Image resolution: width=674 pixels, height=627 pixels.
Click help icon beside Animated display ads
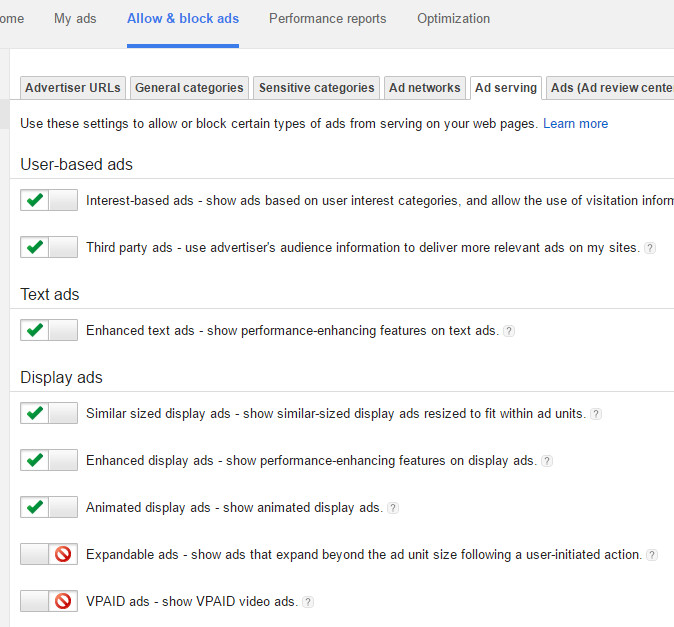pos(393,508)
